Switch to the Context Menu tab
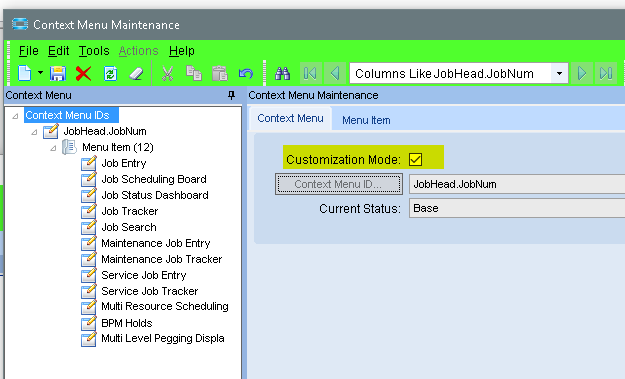This screenshot has height=379, width=625. [290, 118]
